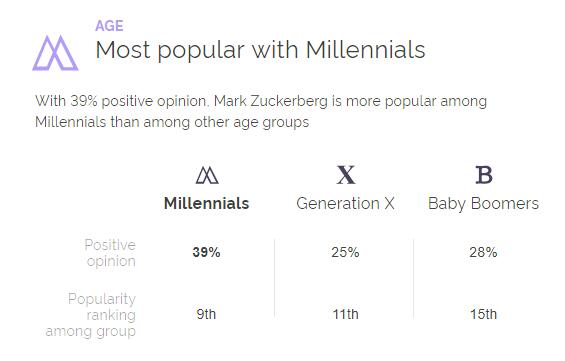The width and height of the screenshot is (565, 361).
Task: Click the 39% Millennials positive opinion value
Action: [x=206, y=252]
